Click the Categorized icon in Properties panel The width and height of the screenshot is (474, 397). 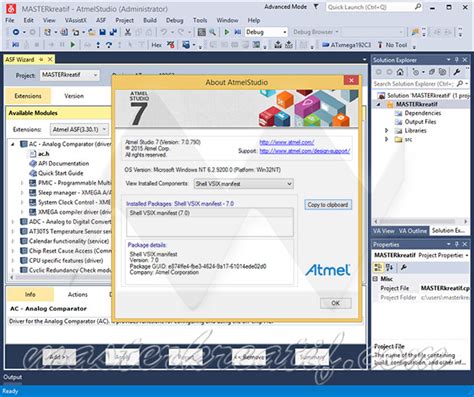[x=378, y=267]
